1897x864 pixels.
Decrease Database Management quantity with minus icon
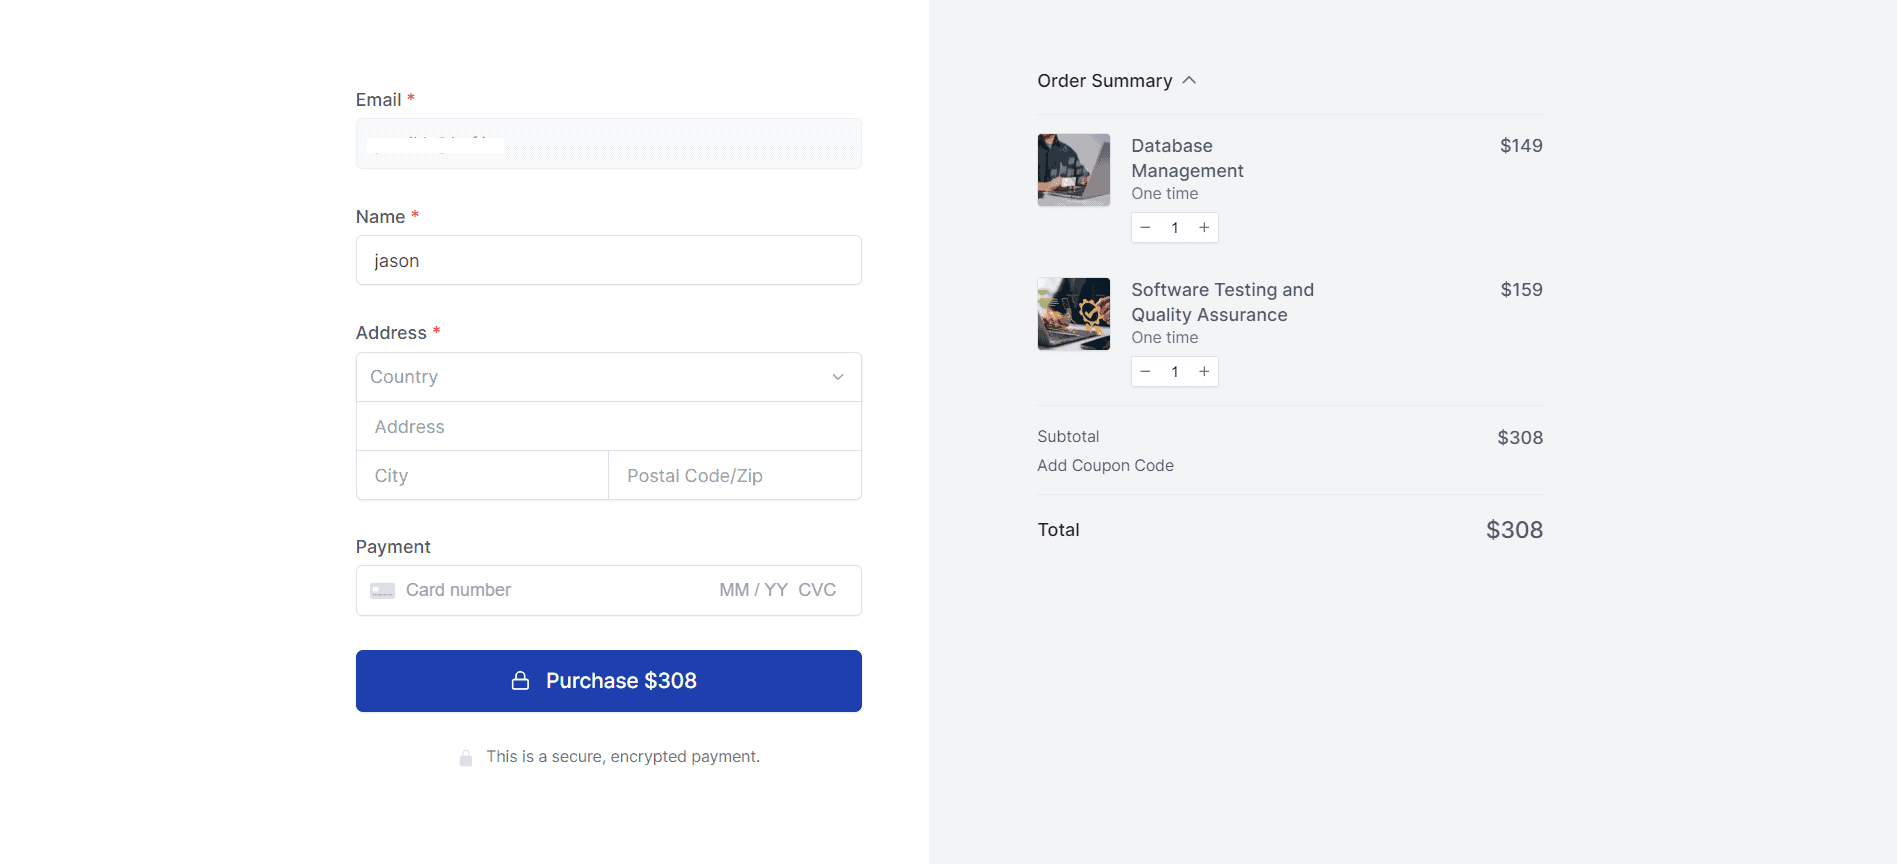[1145, 228]
